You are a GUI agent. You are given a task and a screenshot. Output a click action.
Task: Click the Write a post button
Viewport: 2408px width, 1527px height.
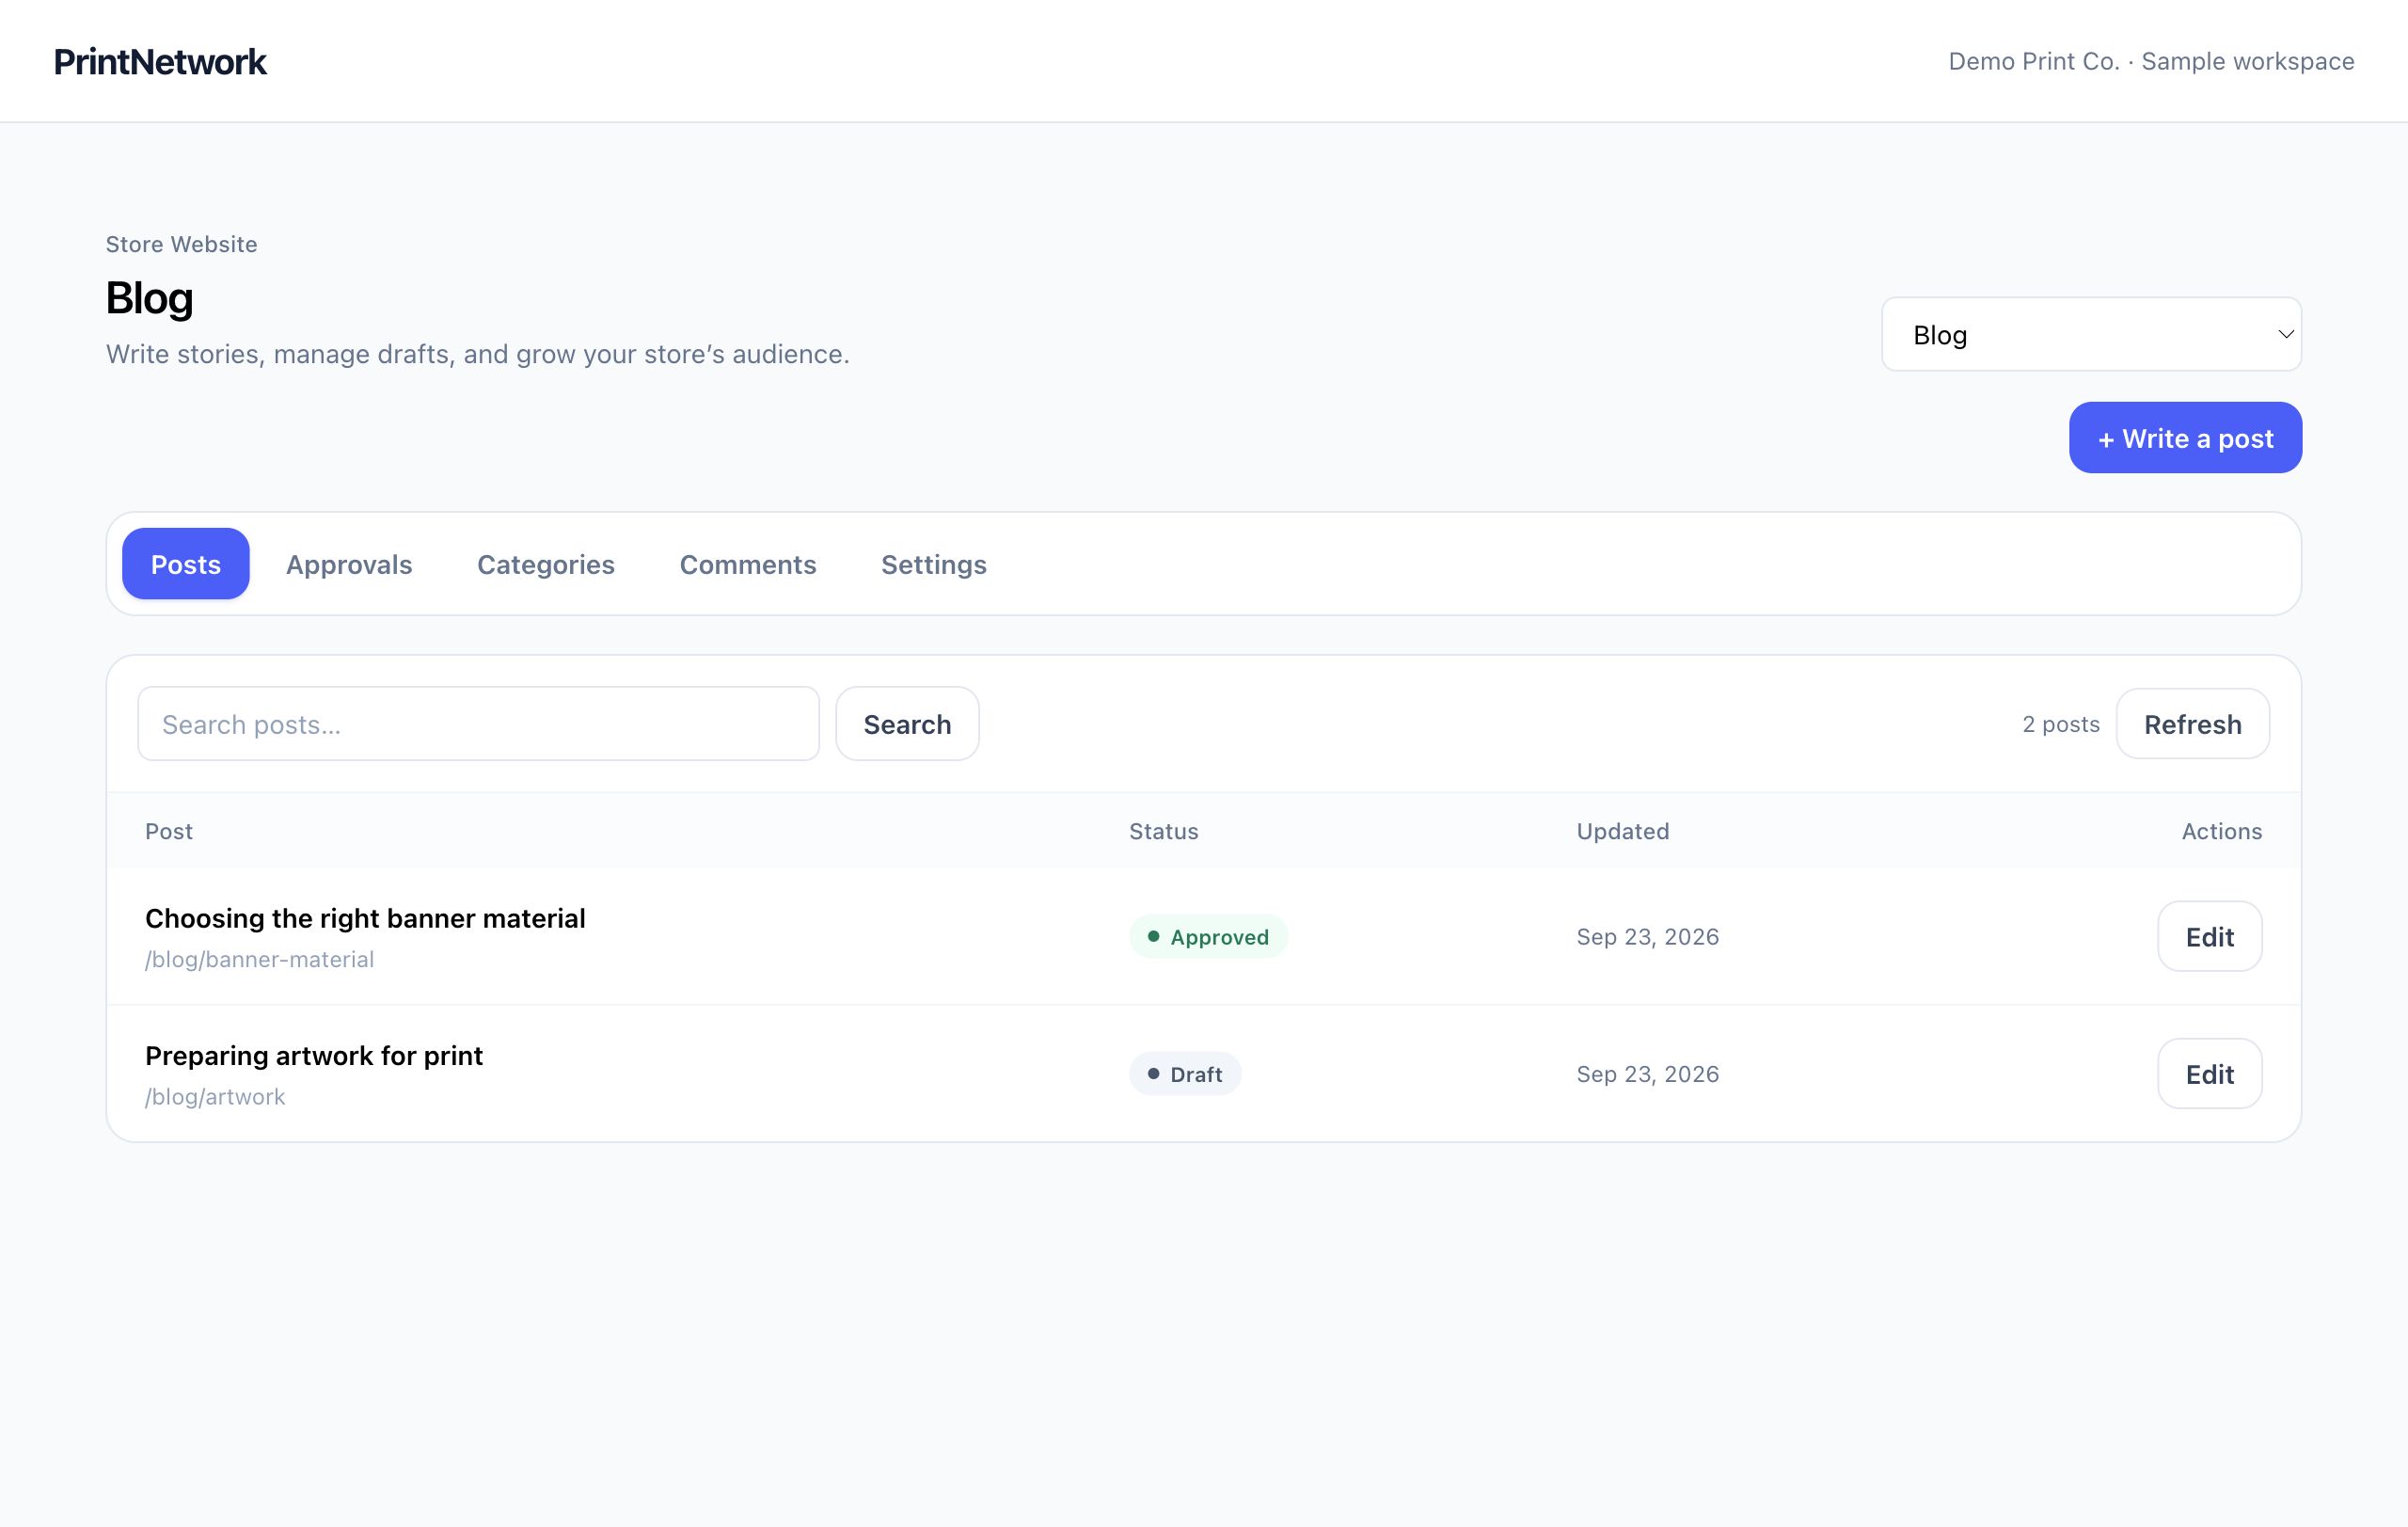2185,438
